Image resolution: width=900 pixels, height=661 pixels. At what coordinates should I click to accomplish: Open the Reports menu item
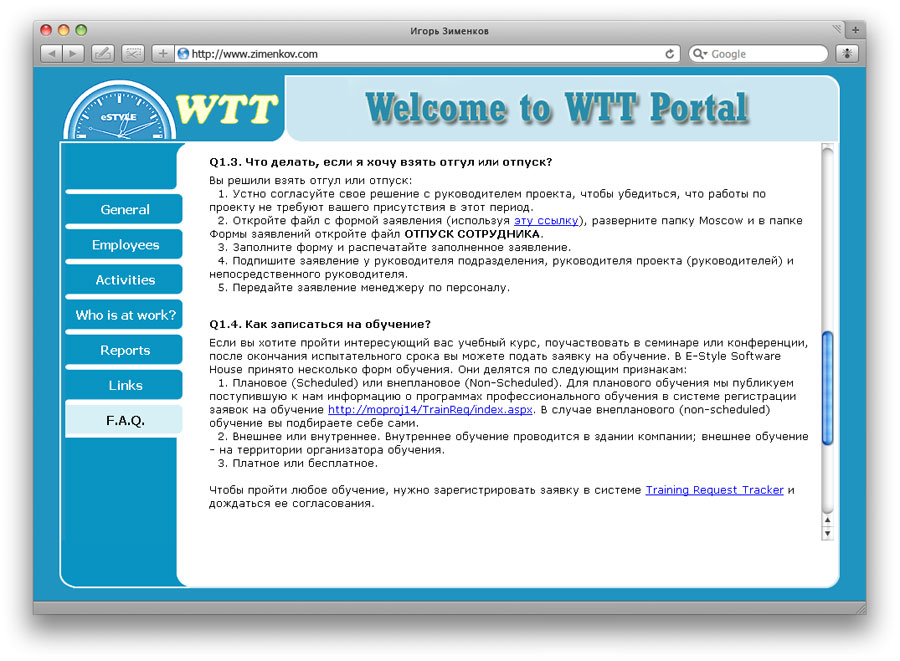coord(125,350)
